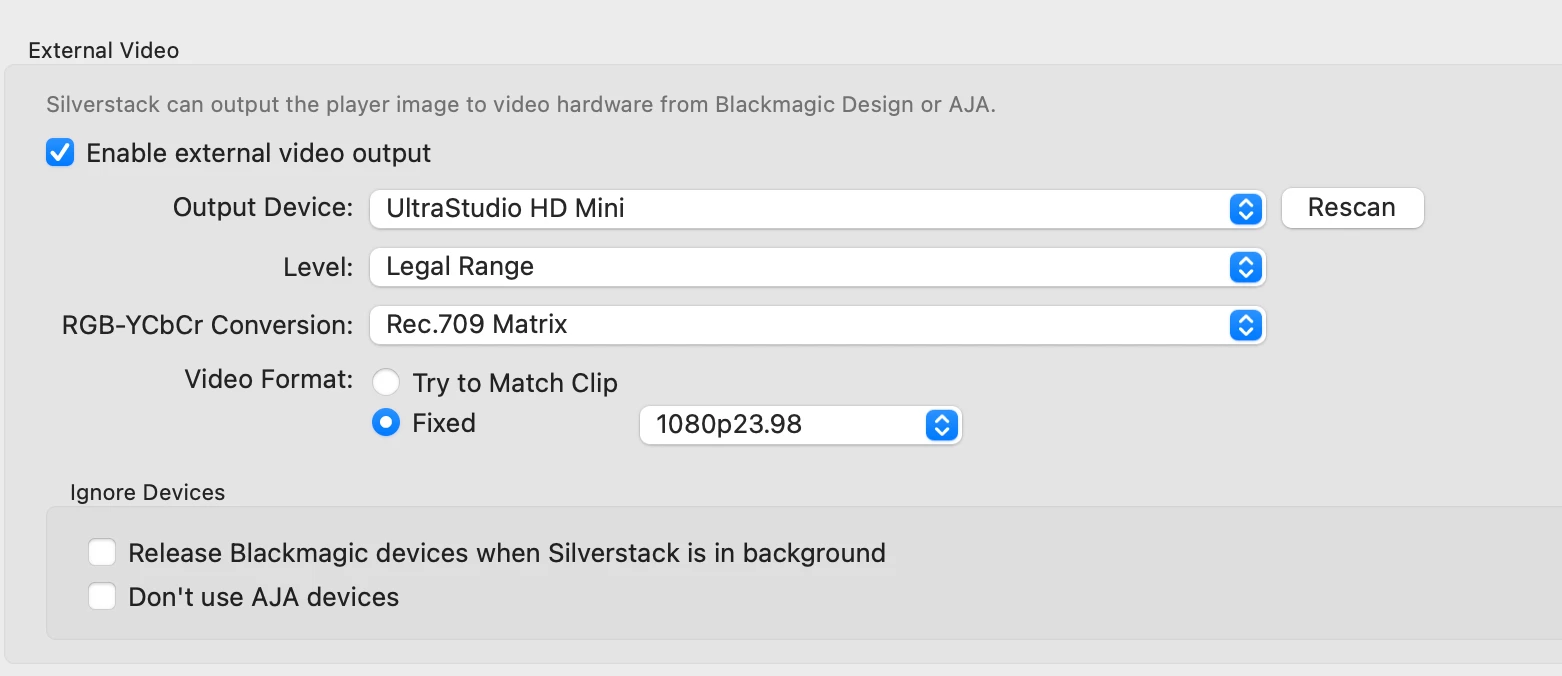Image resolution: width=1562 pixels, height=676 pixels.
Task: Open the RGB-YCbCr Conversion dropdown
Action: [x=800, y=325]
